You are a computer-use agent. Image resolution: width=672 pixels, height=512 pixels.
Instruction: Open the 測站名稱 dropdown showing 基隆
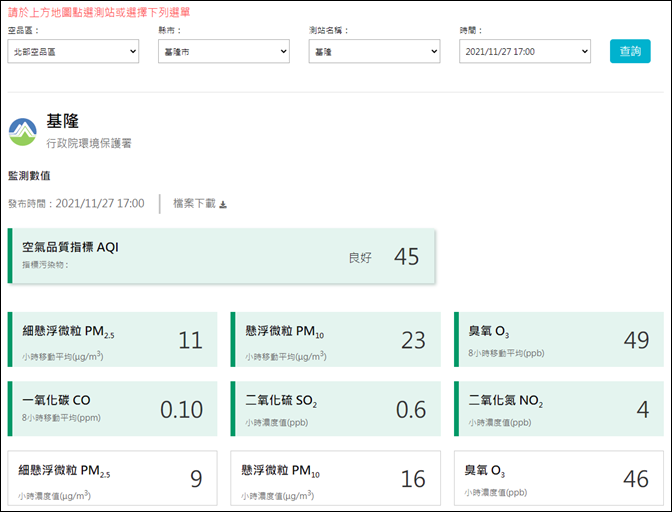[374, 51]
